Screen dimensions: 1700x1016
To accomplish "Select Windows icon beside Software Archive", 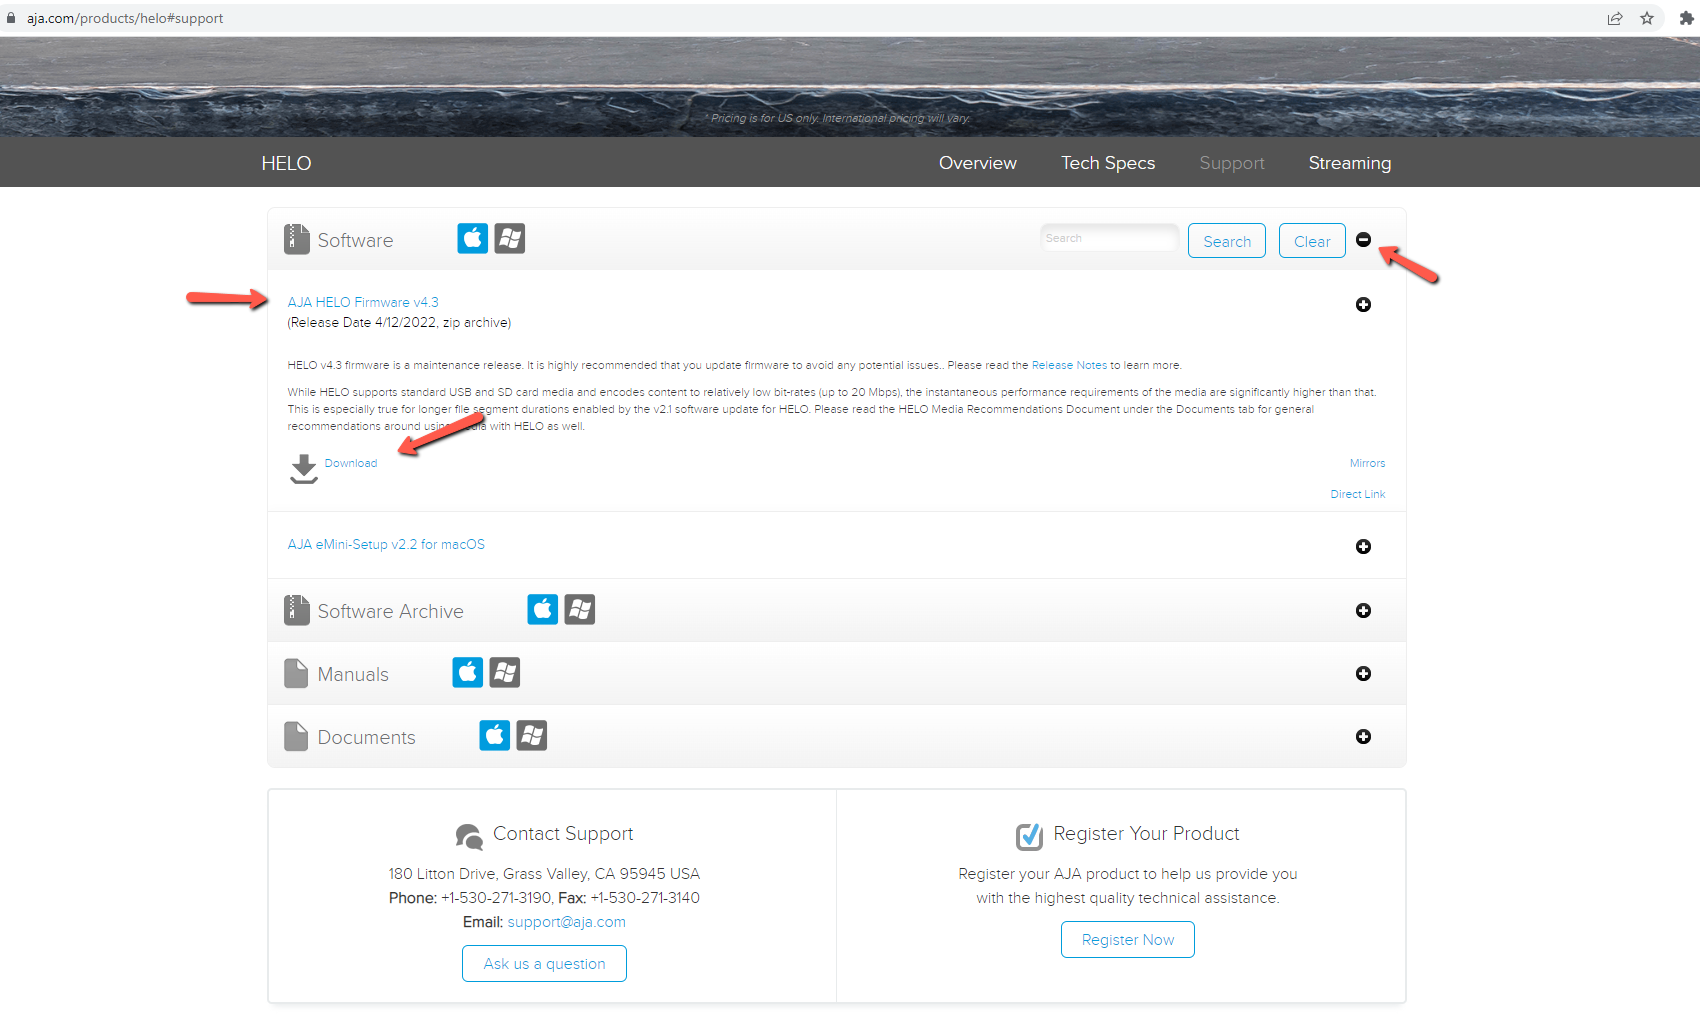I will coord(580,609).
